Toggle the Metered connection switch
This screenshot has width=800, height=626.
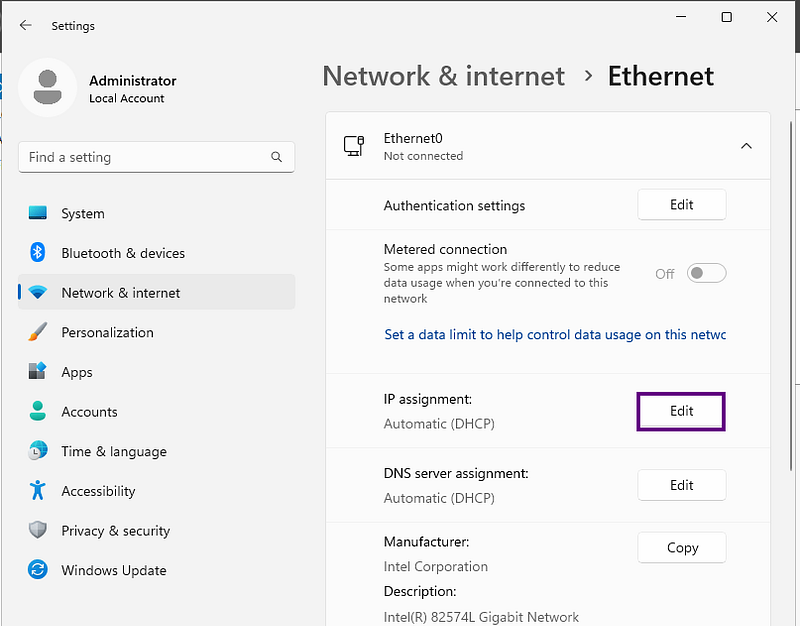pyautogui.click(x=706, y=273)
